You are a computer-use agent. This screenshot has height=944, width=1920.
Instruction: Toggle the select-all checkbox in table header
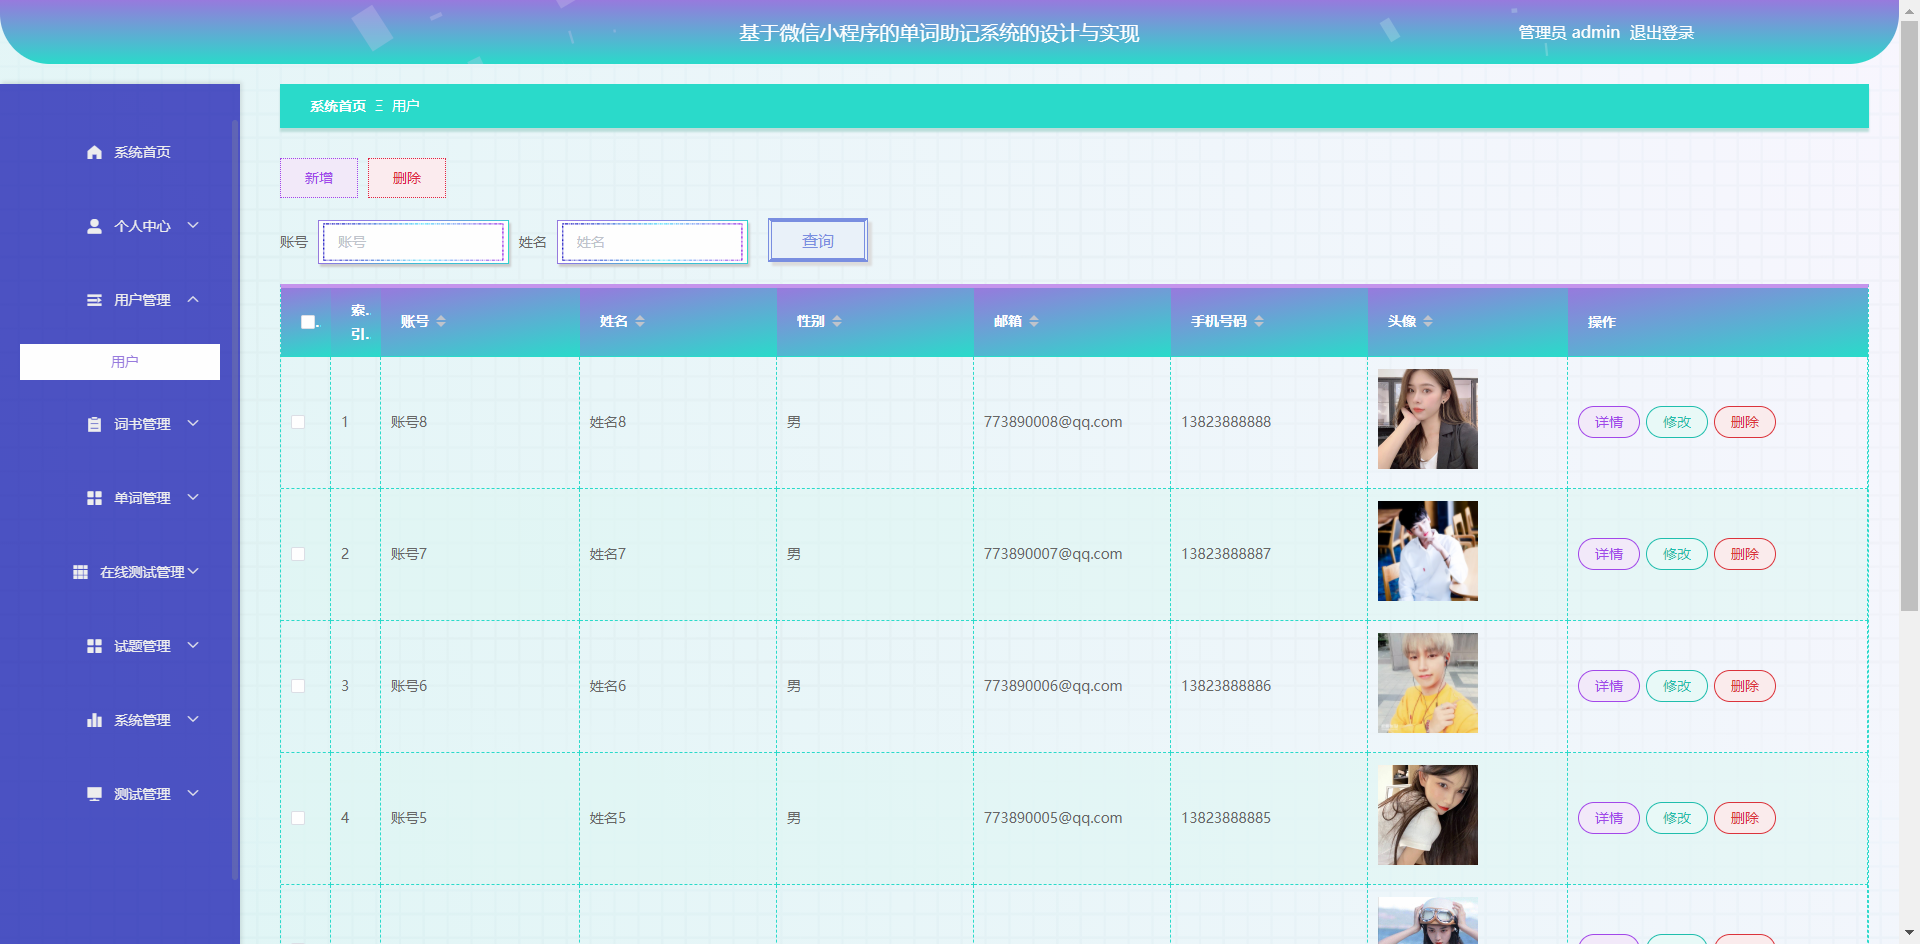point(308,322)
